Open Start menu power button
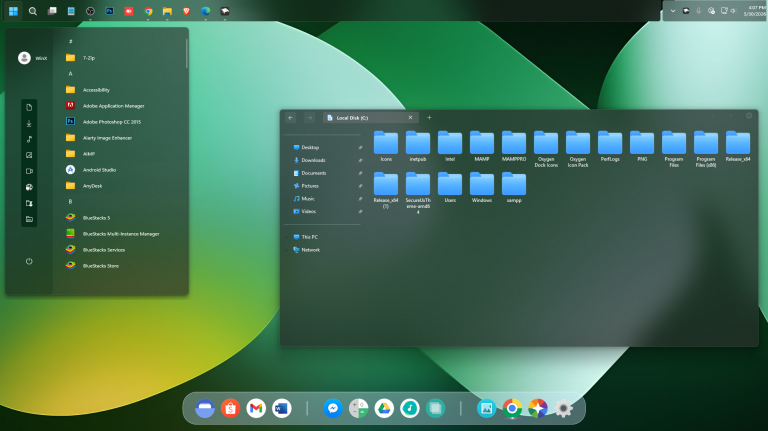Image resolution: width=768 pixels, height=431 pixels. (29, 261)
